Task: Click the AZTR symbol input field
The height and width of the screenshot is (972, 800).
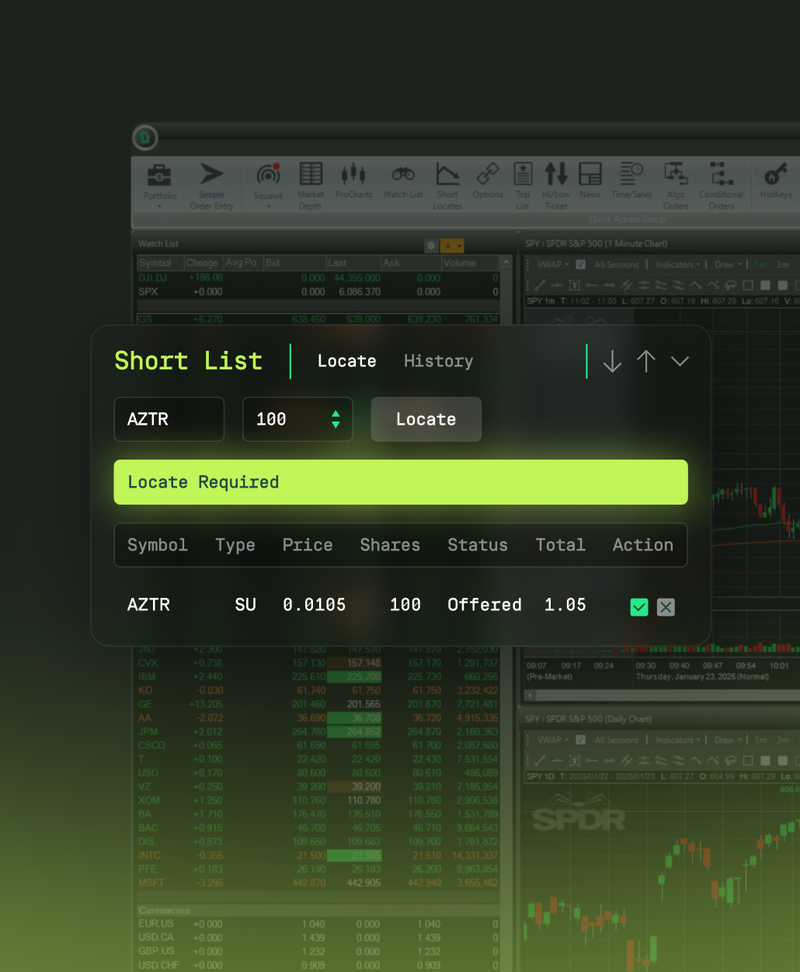Action: coord(169,420)
